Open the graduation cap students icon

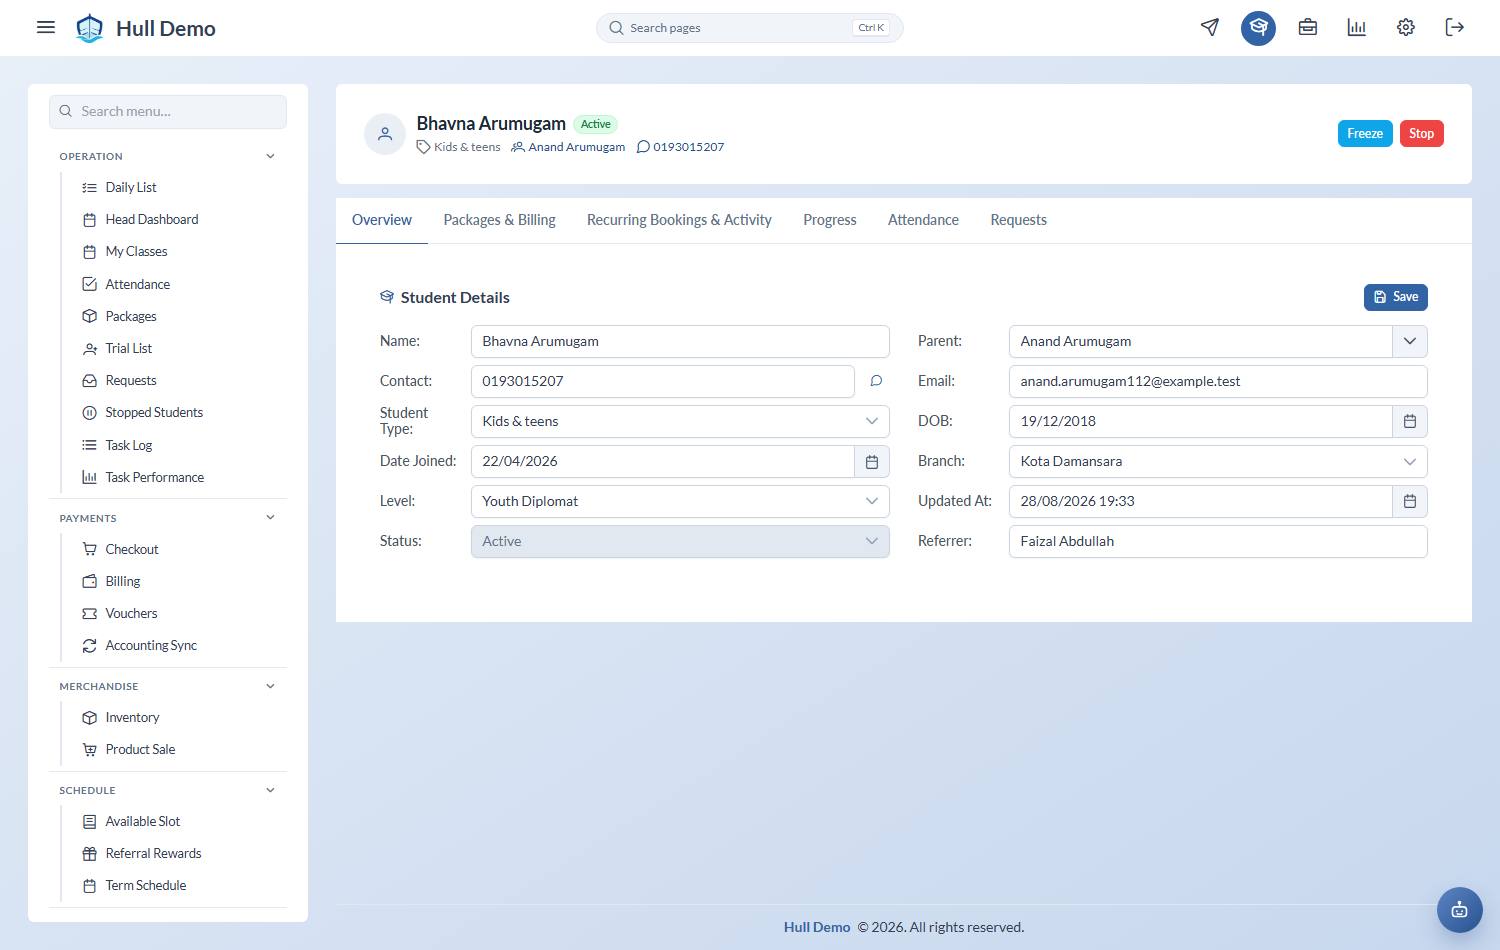coord(1259,27)
